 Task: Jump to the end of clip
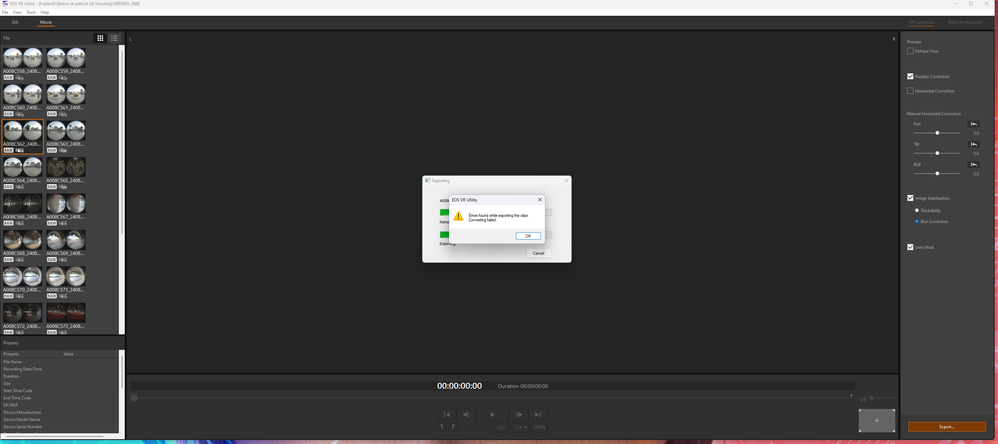pos(538,414)
